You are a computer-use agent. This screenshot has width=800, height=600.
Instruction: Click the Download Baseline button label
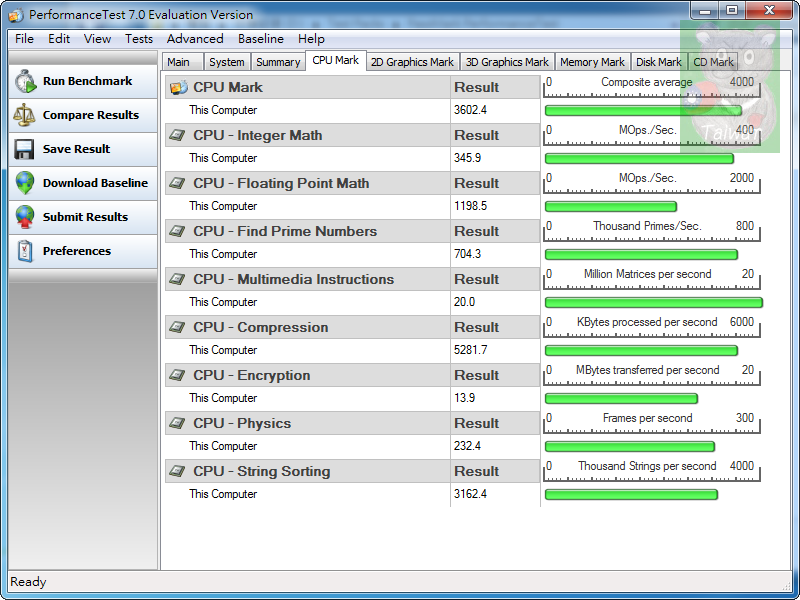[95, 183]
